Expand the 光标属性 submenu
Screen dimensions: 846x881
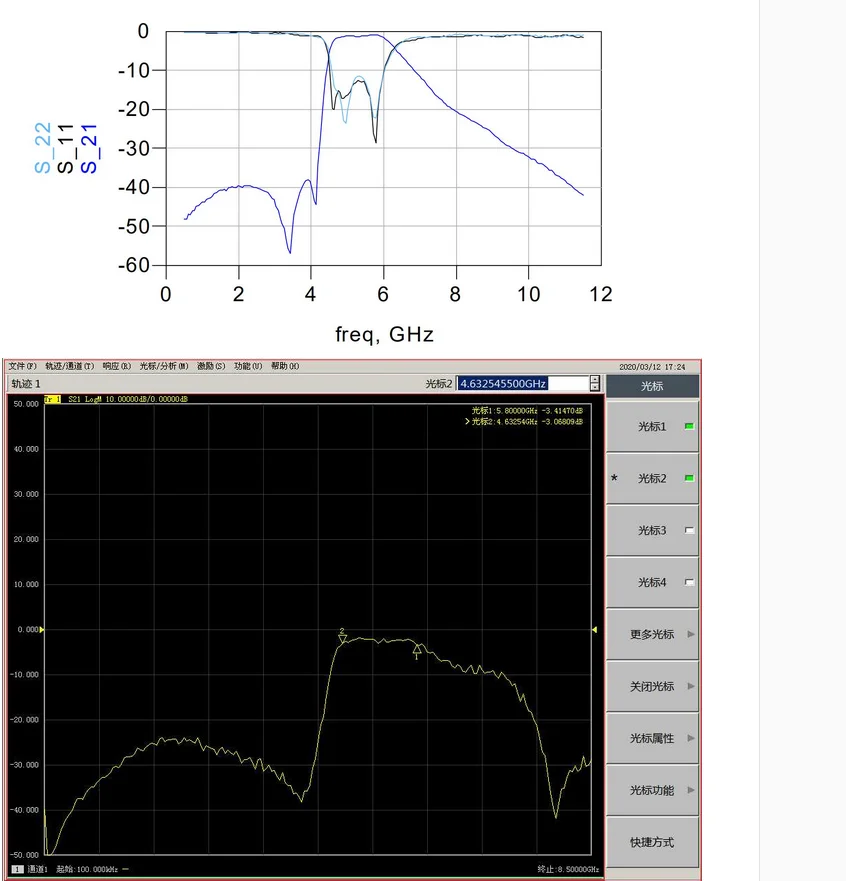point(652,738)
